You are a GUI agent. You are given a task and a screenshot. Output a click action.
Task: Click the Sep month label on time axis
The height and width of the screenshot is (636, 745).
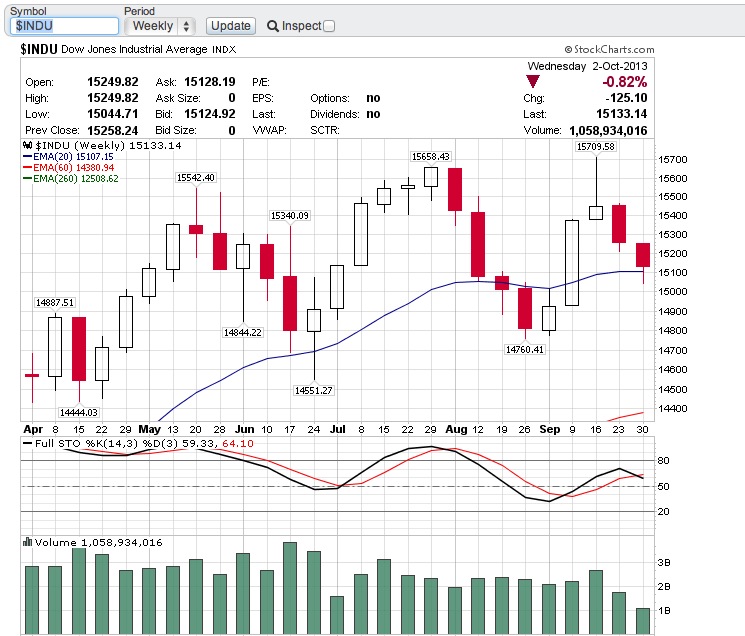click(549, 429)
